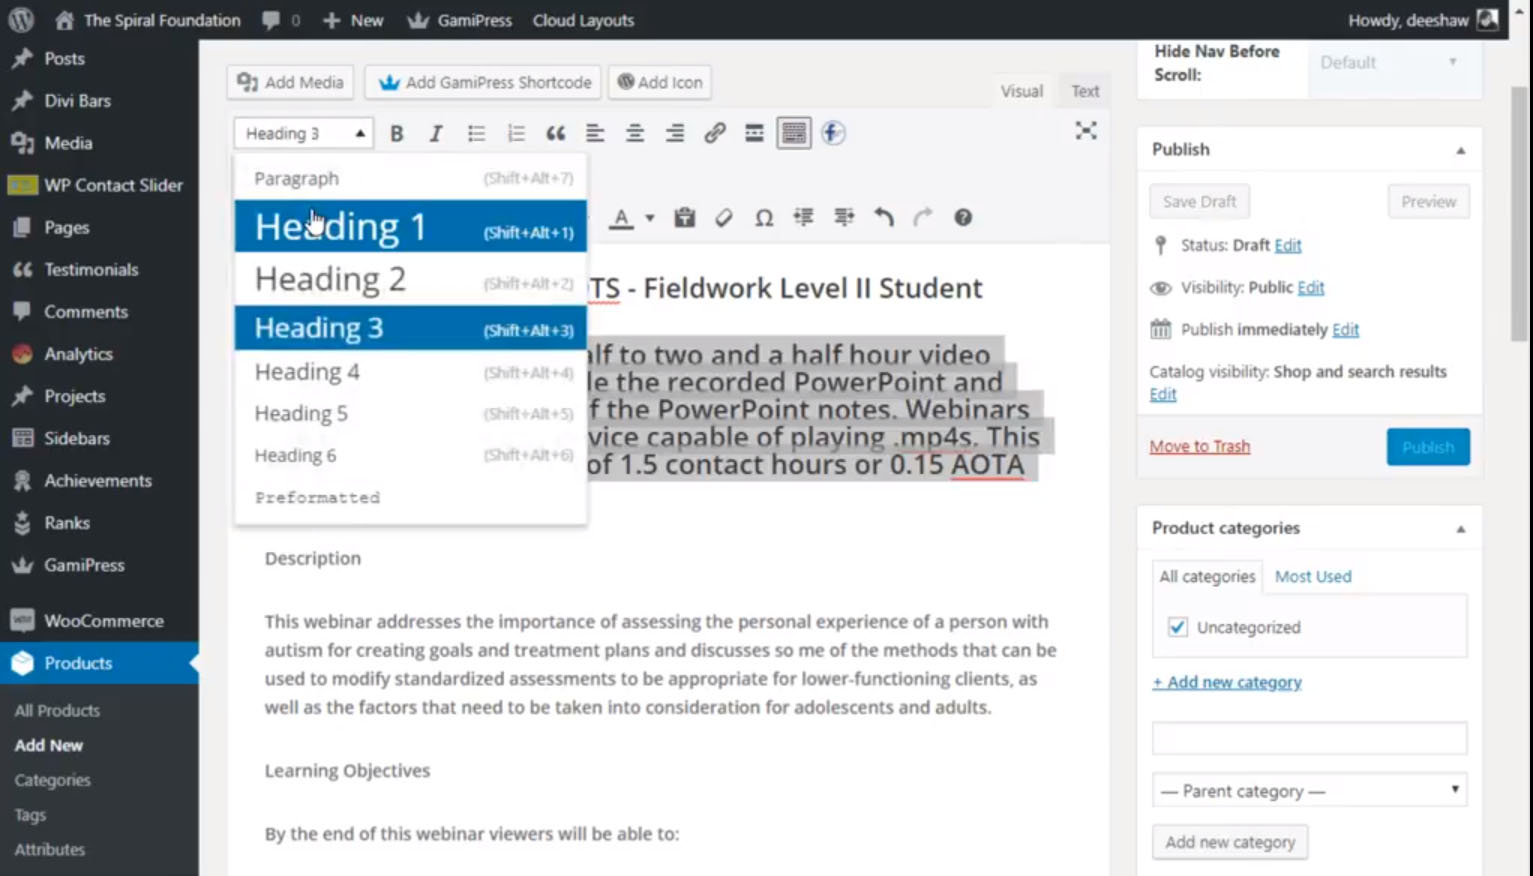Undo the last editor action
Screen dimensions: 1533x876
tap(883, 217)
